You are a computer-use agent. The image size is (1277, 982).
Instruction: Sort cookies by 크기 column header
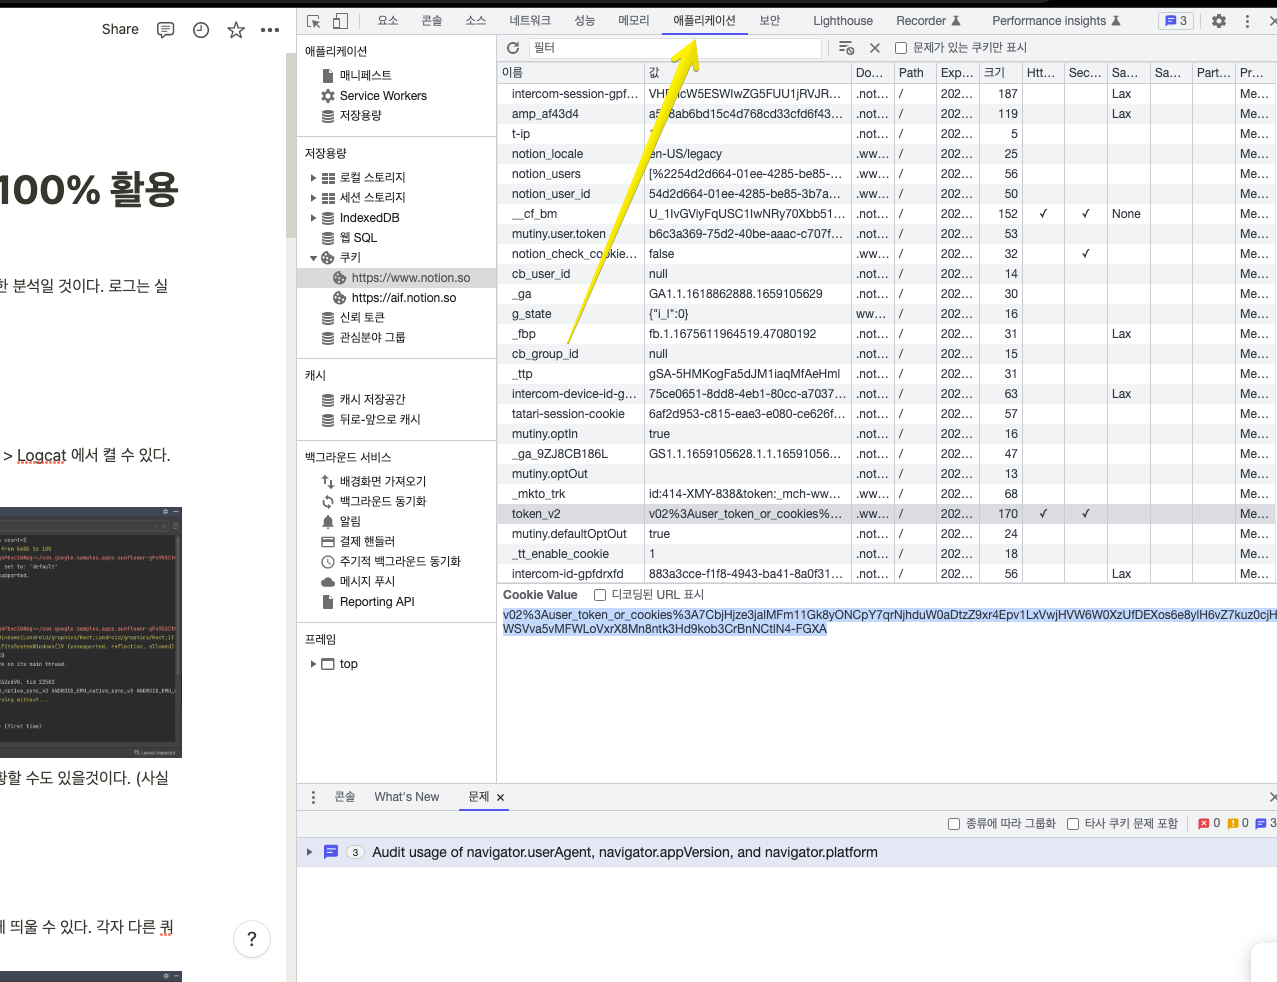(x=1000, y=73)
